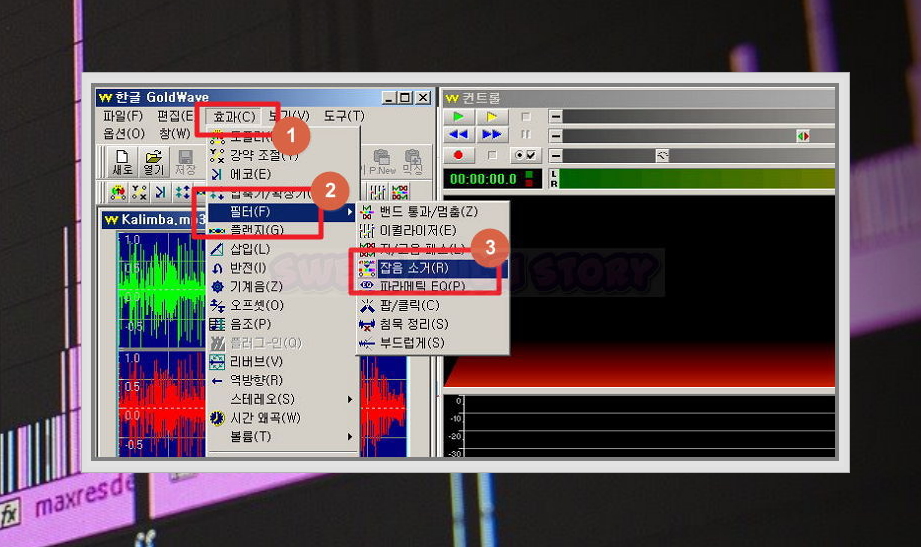Click the balance slider red-green handle
Screen dimensions: 921x547
point(803,136)
